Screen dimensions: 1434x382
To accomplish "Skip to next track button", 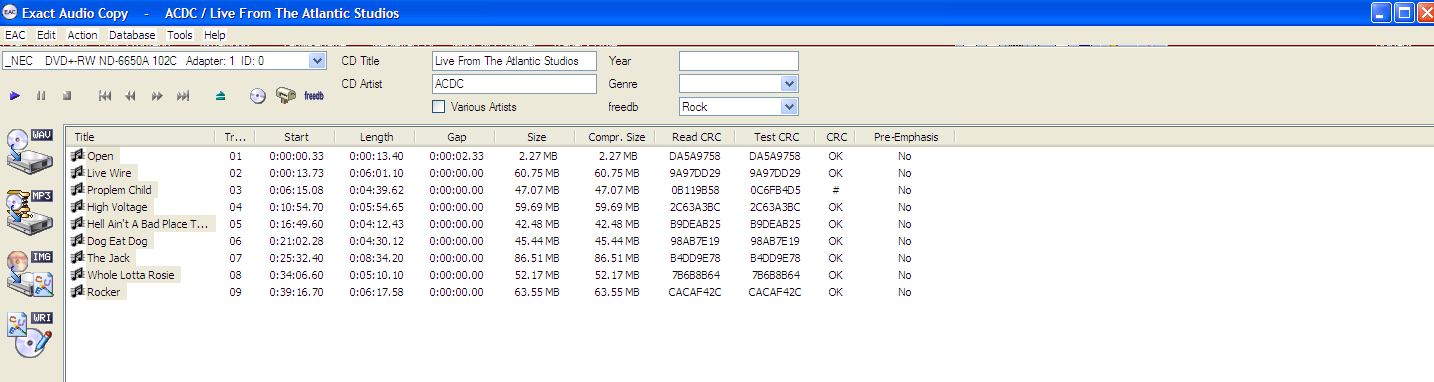I will point(183,96).
